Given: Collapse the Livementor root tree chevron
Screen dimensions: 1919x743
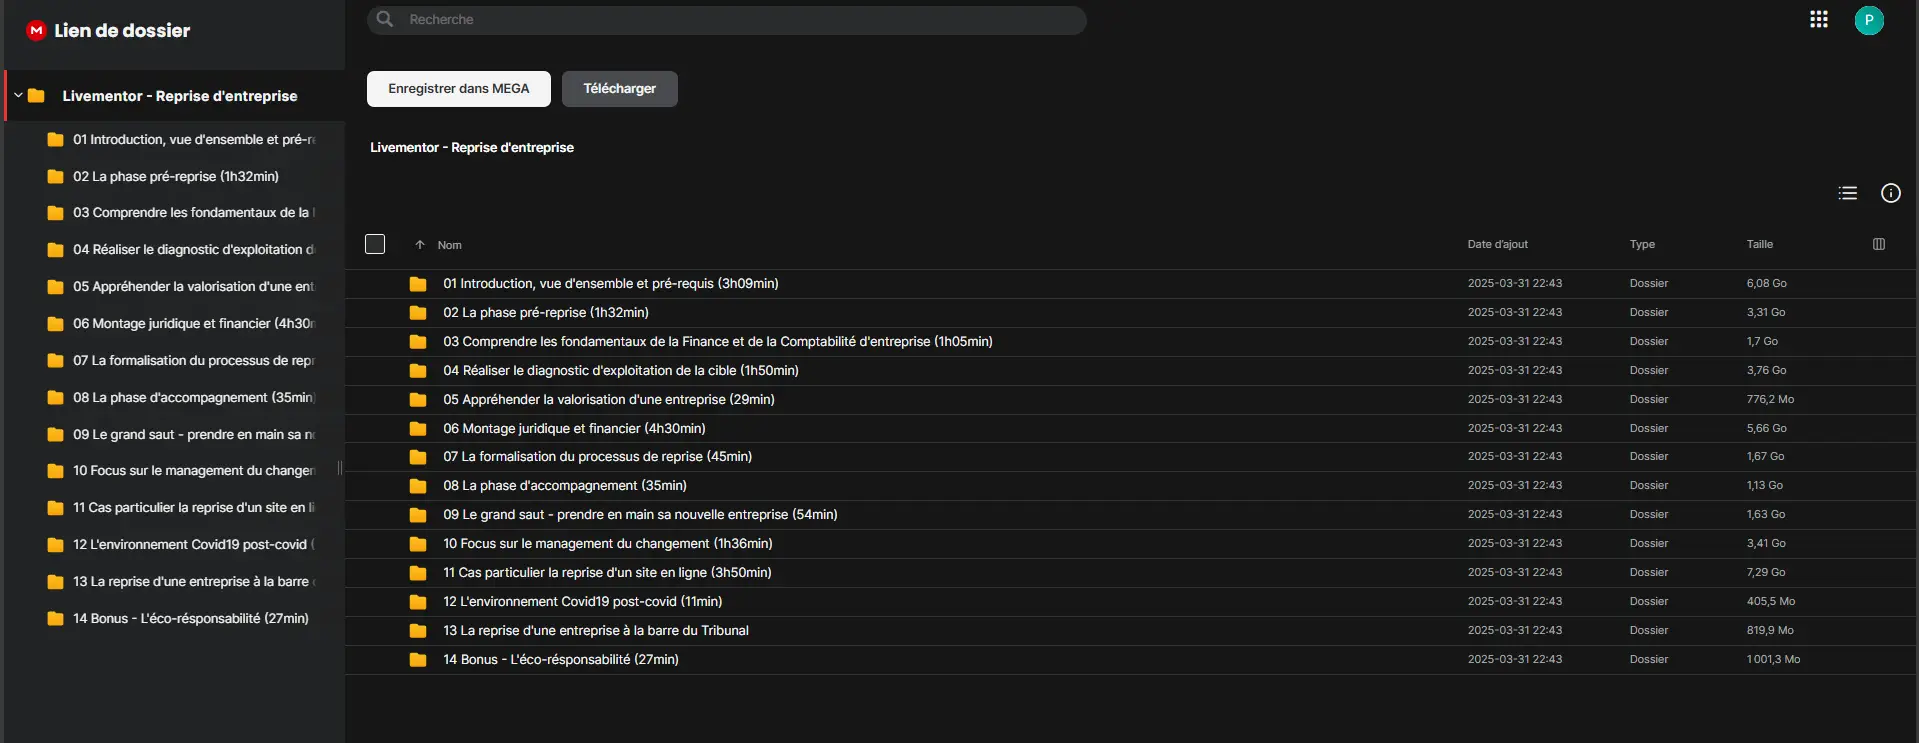Looking at the screenshot, I should (x=18, y=96).
